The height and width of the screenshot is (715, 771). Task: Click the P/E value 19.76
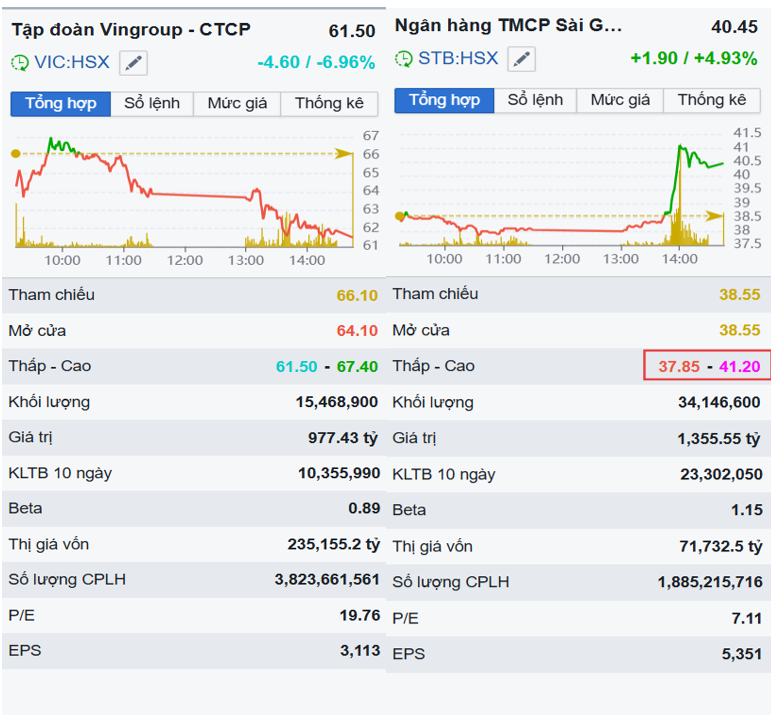[360, 616]
